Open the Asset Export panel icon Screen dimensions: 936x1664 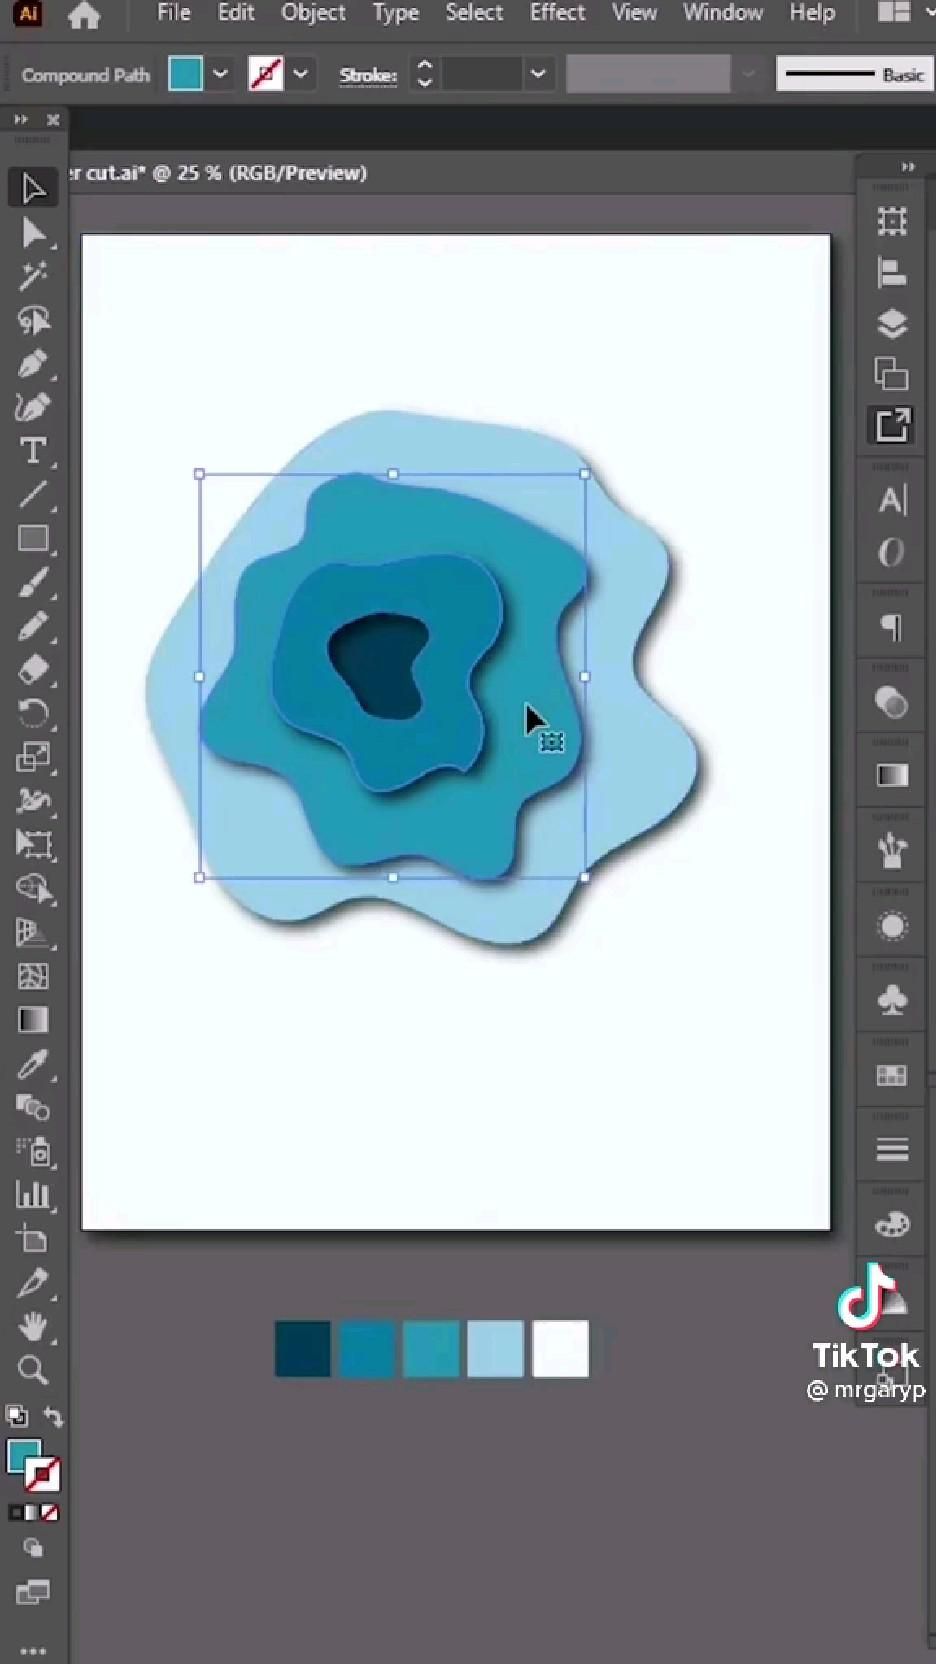tap(892, 425)
